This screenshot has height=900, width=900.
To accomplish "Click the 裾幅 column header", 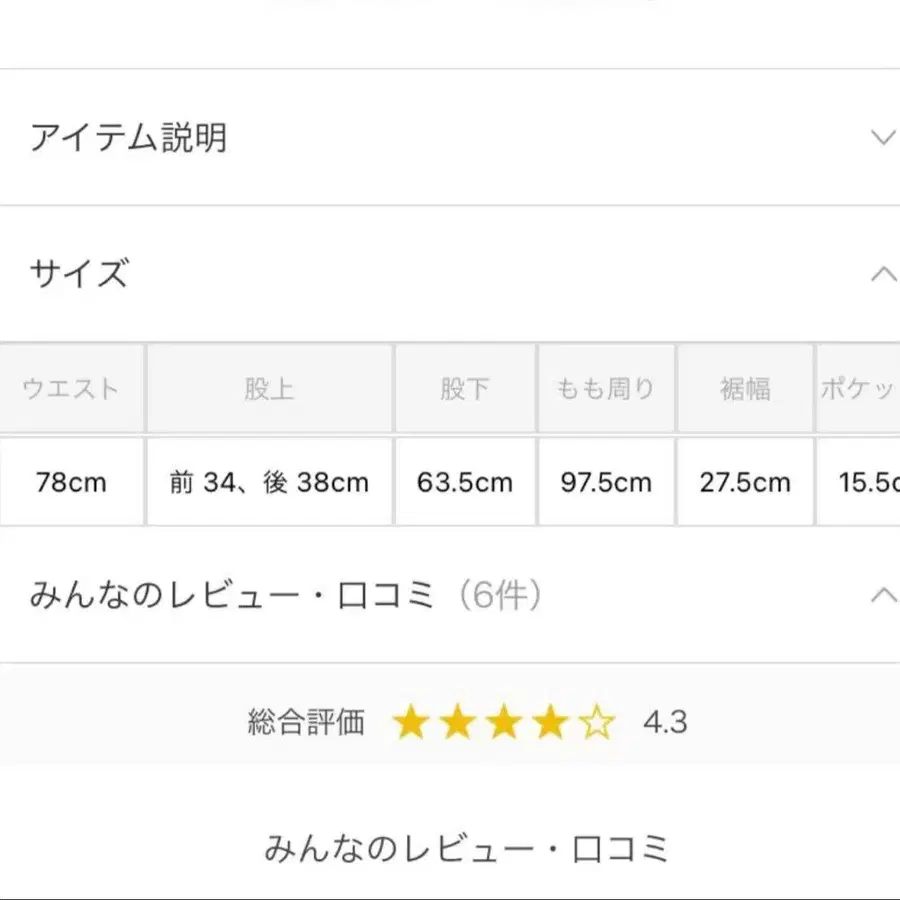I will tap(745, 389).
